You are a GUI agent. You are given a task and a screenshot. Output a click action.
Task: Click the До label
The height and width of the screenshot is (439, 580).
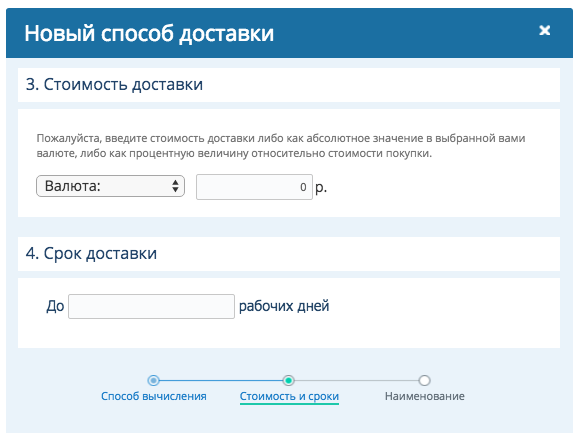[55, 306]
